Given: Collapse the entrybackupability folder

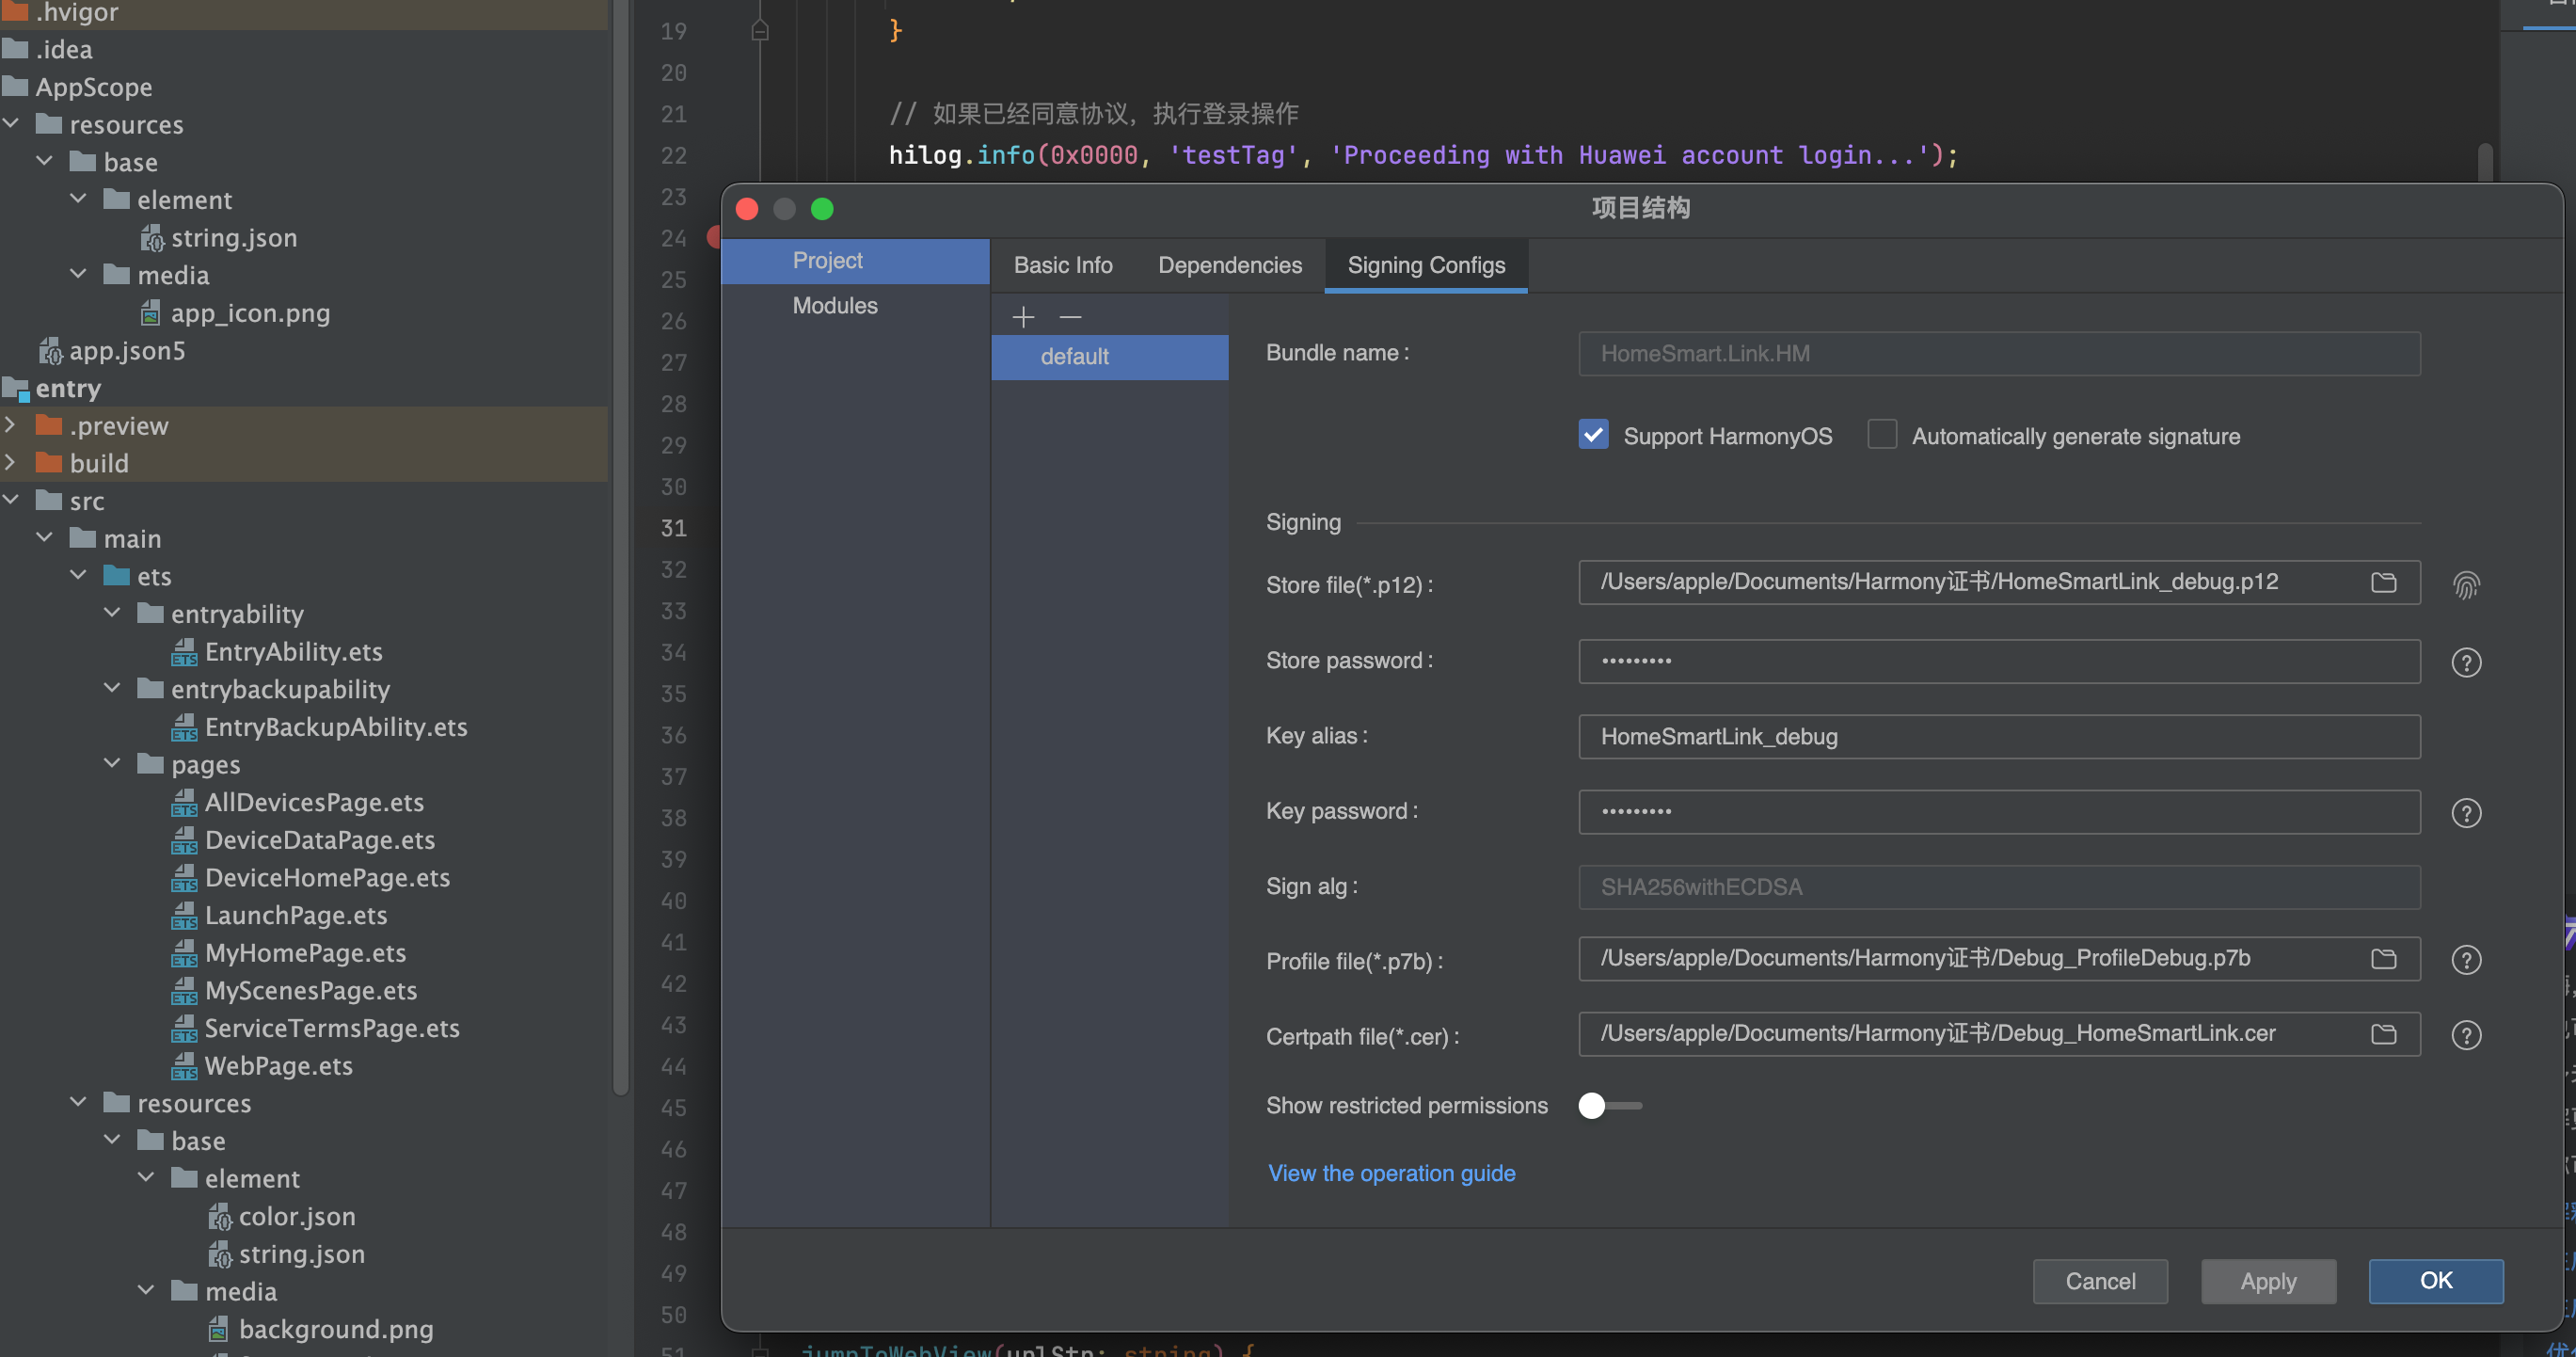Looking at the screenshot, I should click(x=113, y=688).
